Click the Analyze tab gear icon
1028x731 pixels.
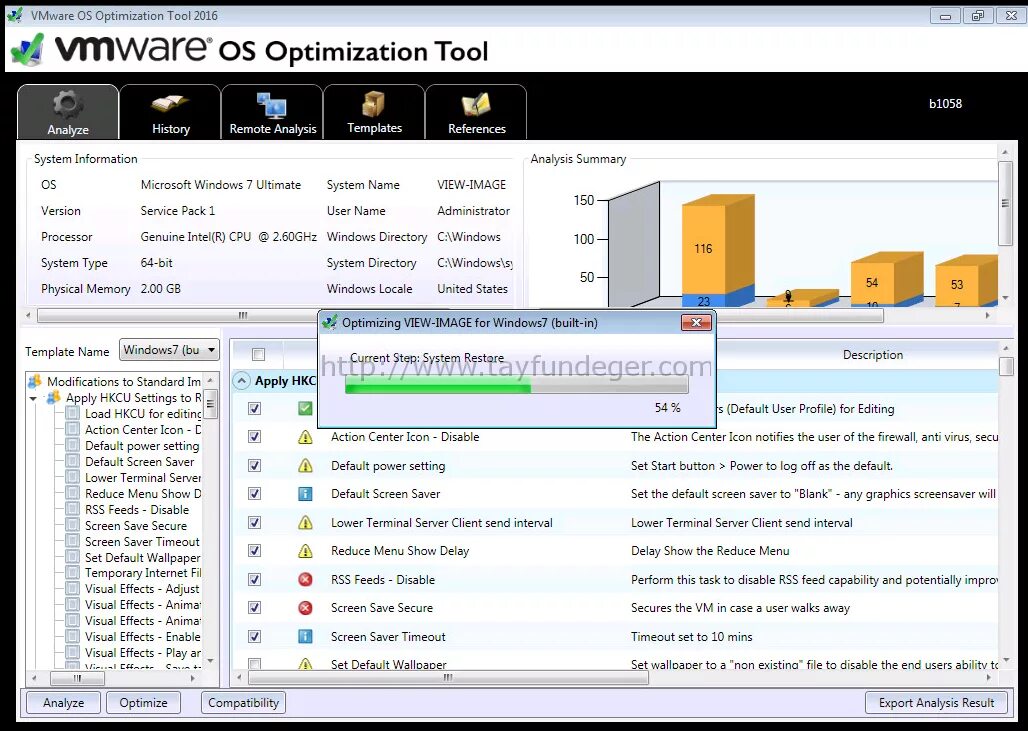tap(68, 105)
